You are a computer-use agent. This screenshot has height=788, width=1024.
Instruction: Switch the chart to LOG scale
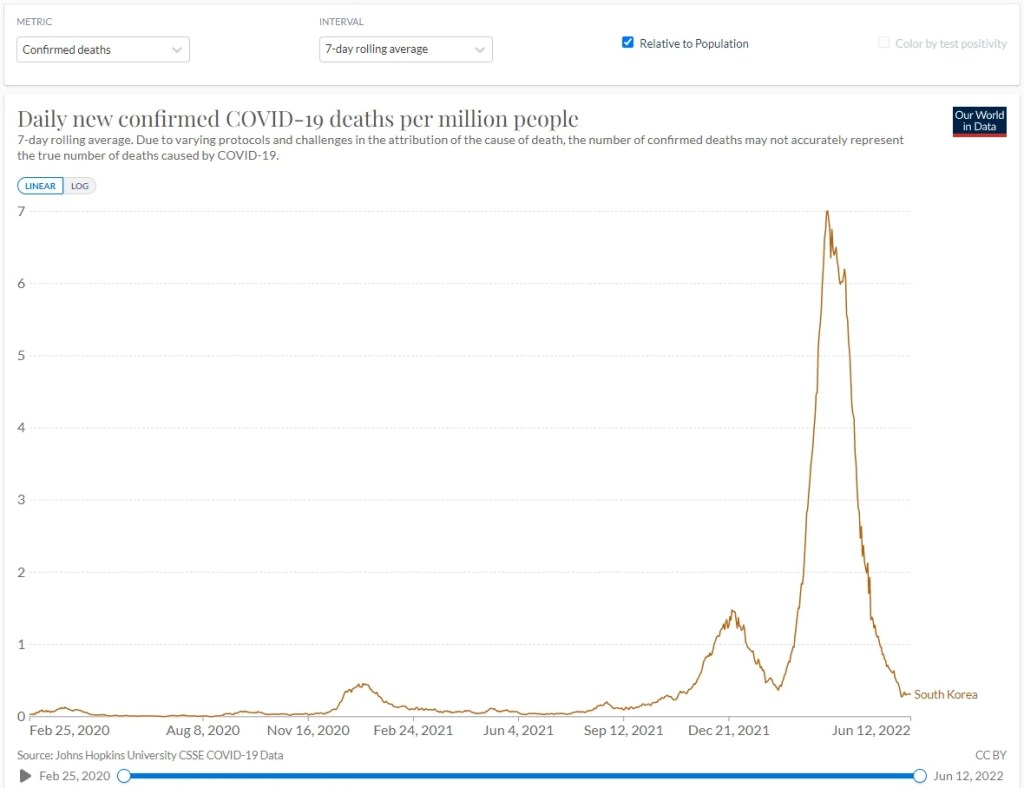[x=80, y=186]
